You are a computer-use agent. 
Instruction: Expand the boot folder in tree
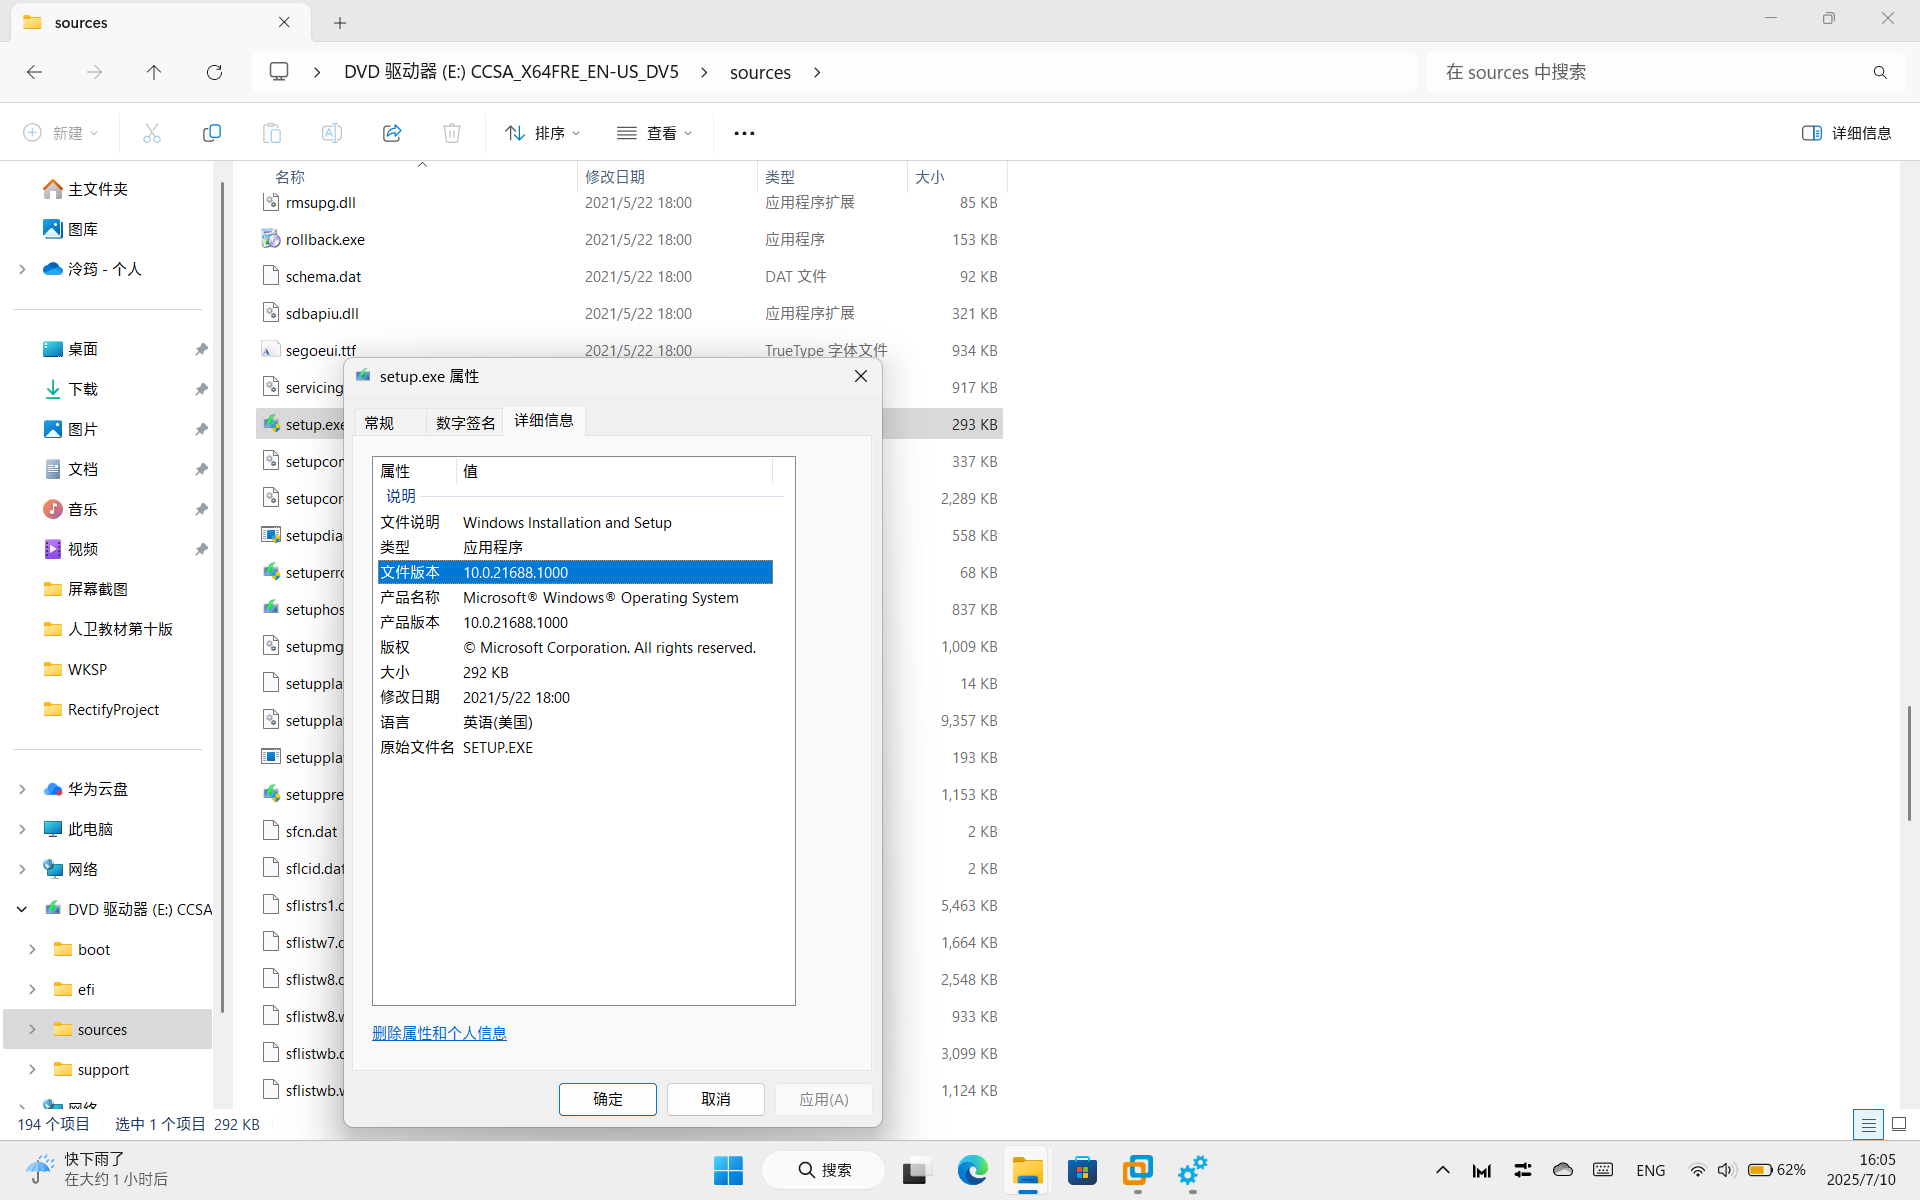(x=32, y=949)
